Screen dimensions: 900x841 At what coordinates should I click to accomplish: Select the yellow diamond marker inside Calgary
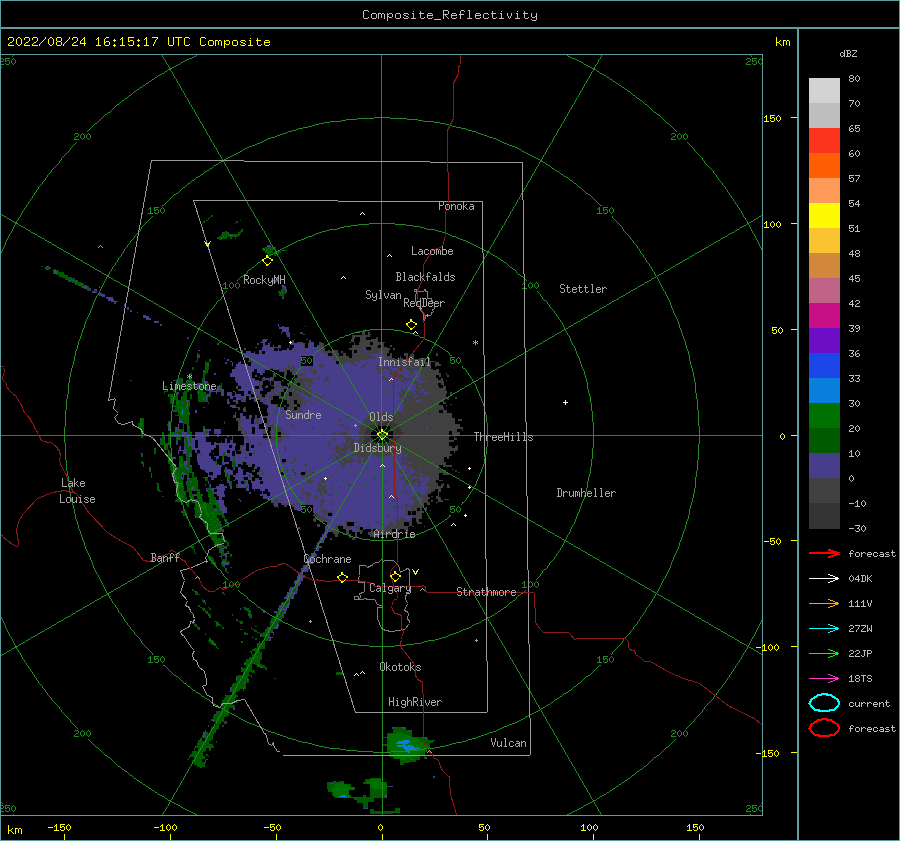pyautogui.click(x=395, y=576)
